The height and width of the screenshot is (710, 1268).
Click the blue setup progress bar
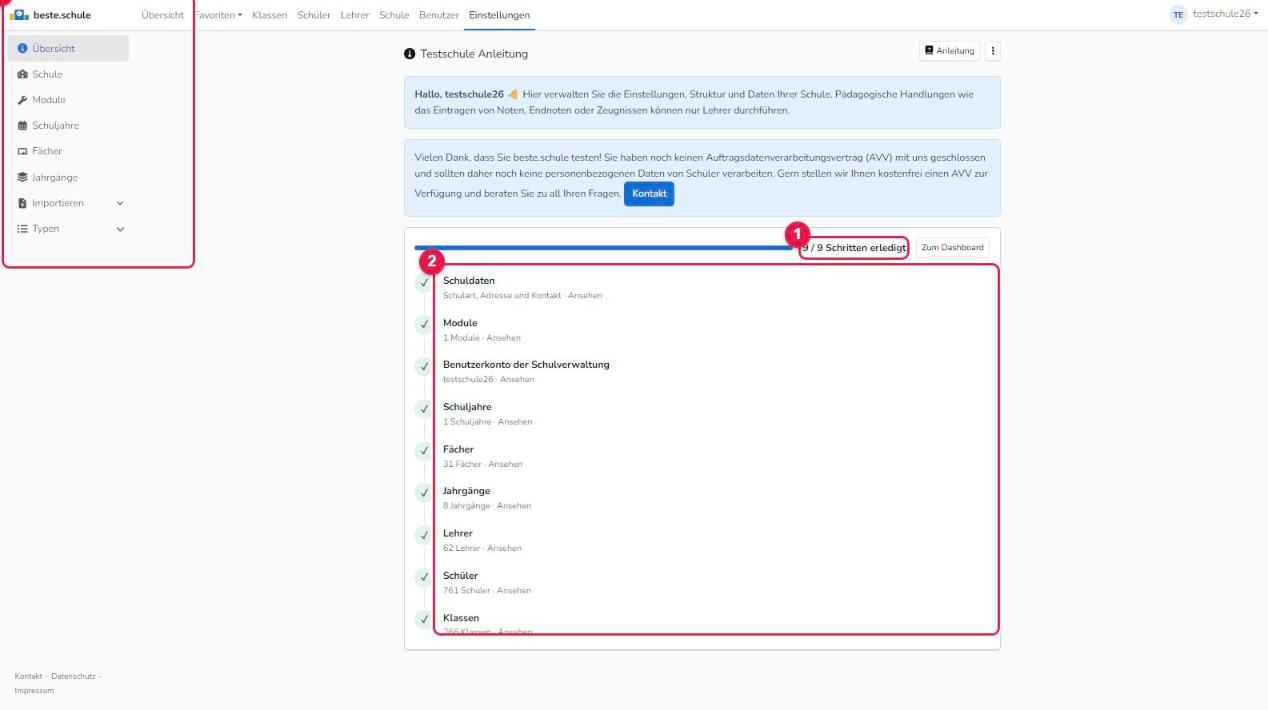(x=604, y=247)
